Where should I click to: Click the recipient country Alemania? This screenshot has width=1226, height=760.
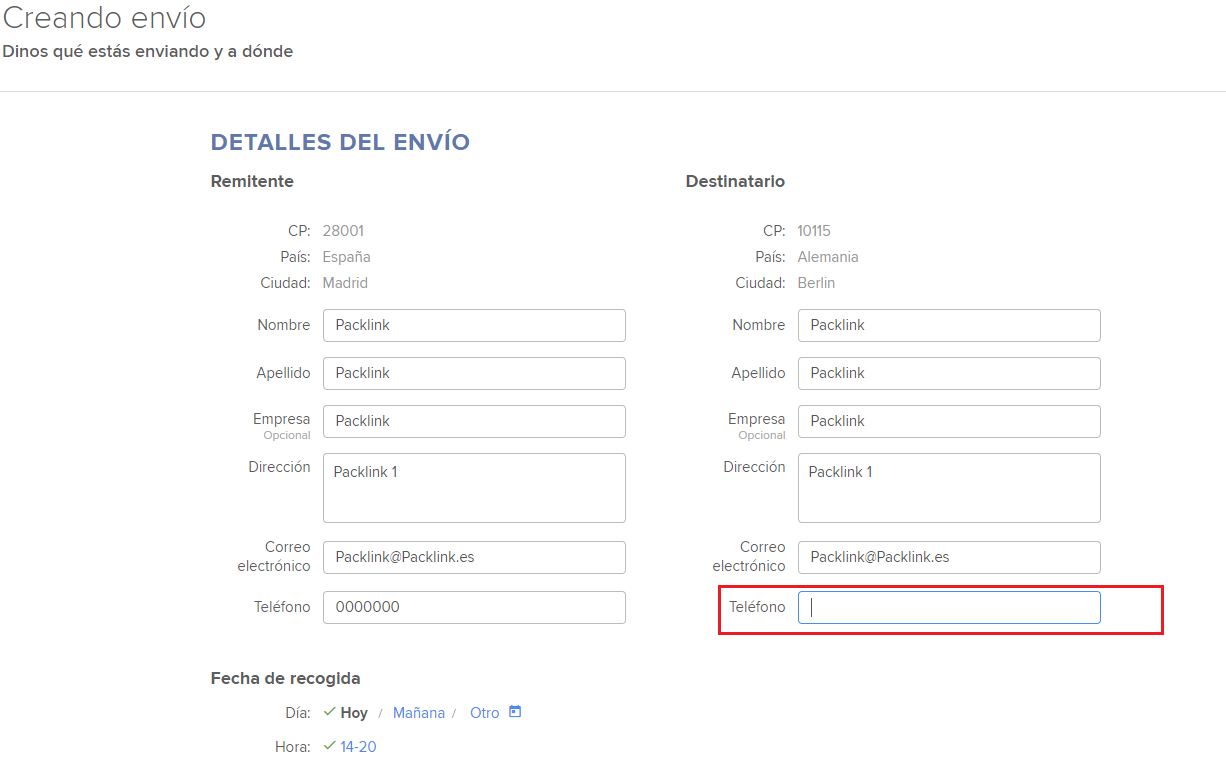828,257
